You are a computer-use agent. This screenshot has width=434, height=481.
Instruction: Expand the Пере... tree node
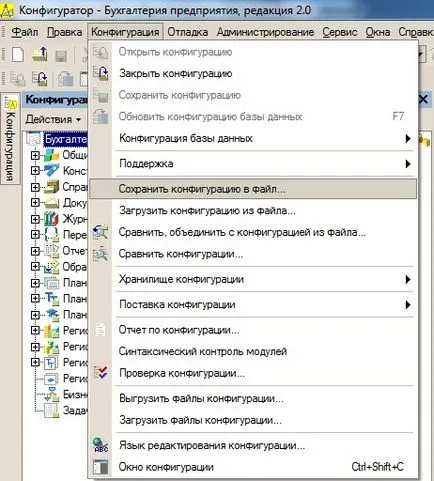[35, 234]
